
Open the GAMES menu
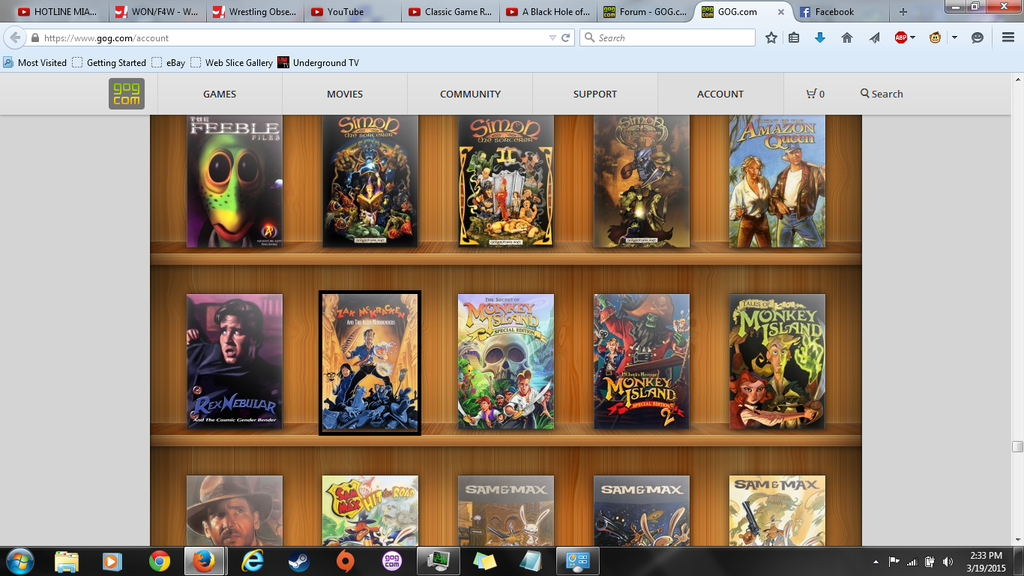[219, 94]
